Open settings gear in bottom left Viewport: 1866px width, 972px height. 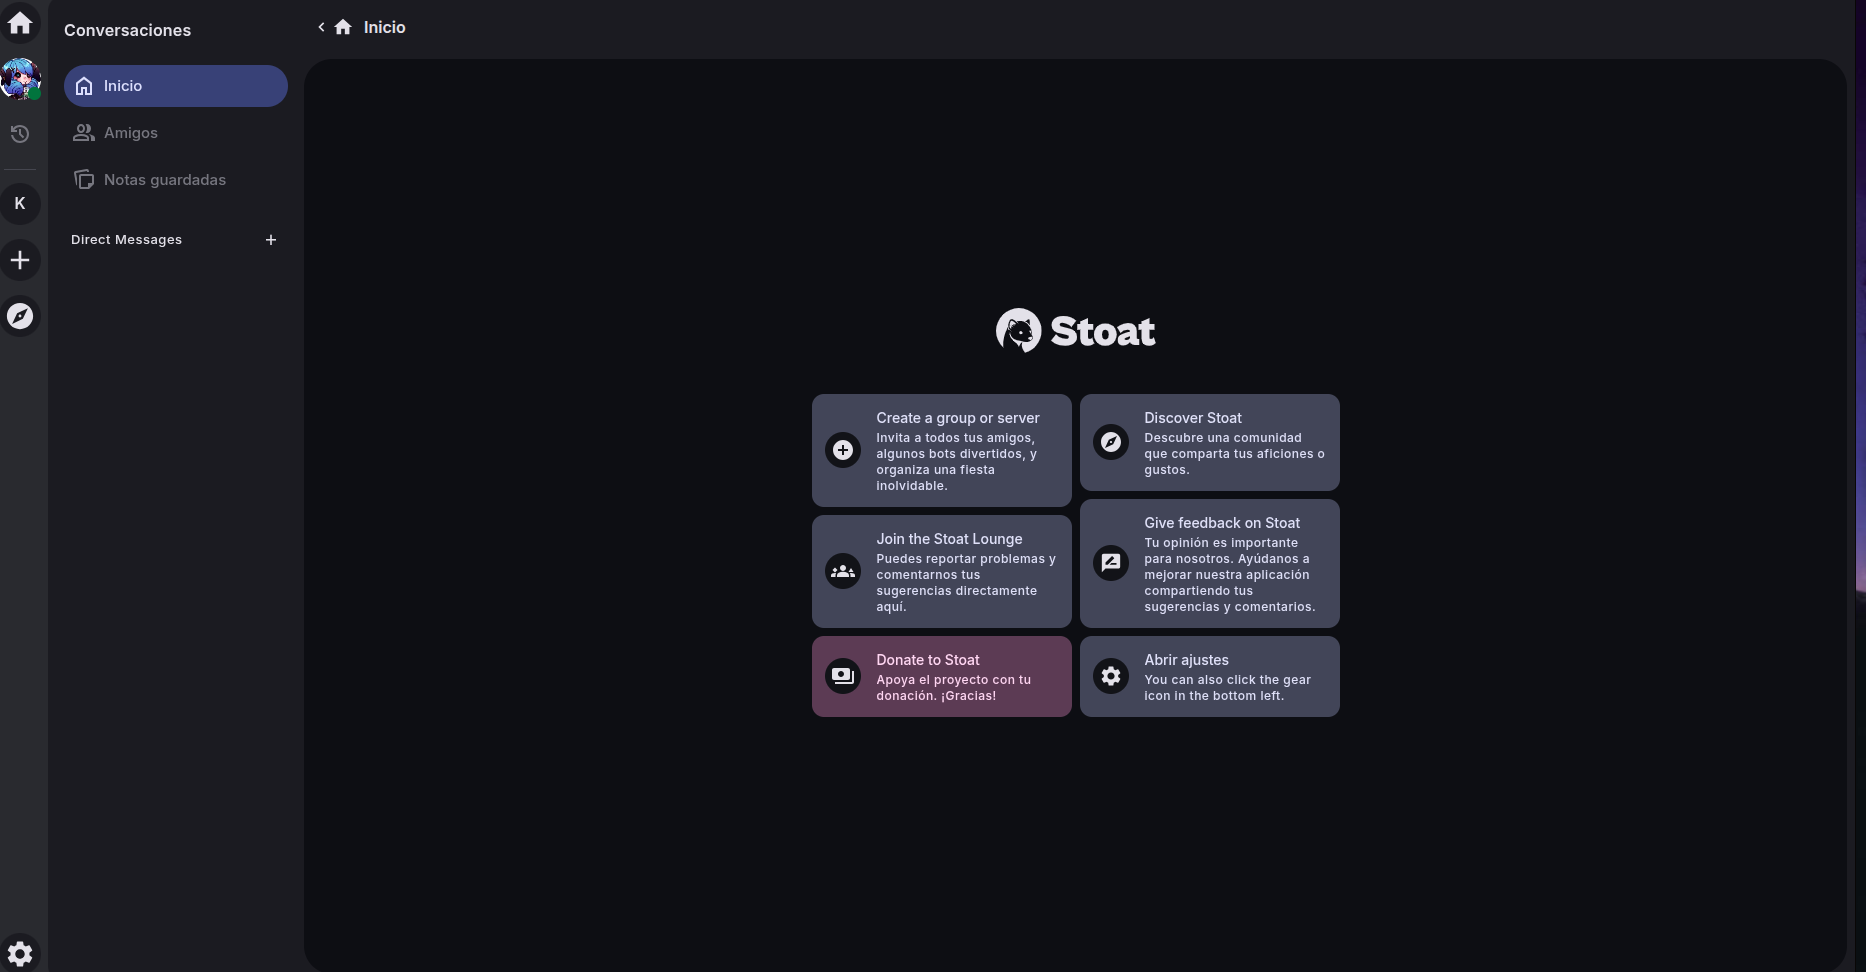click(20, 953)
